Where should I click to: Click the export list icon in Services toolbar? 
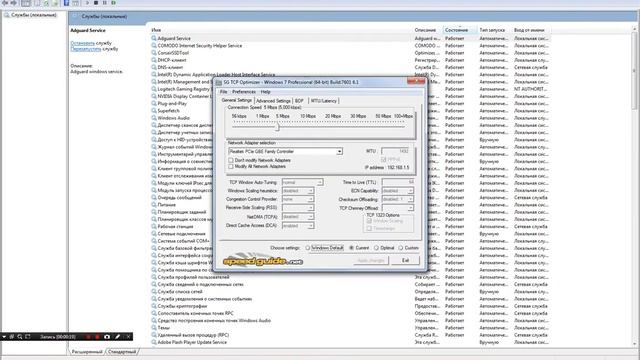click(55, 3)
